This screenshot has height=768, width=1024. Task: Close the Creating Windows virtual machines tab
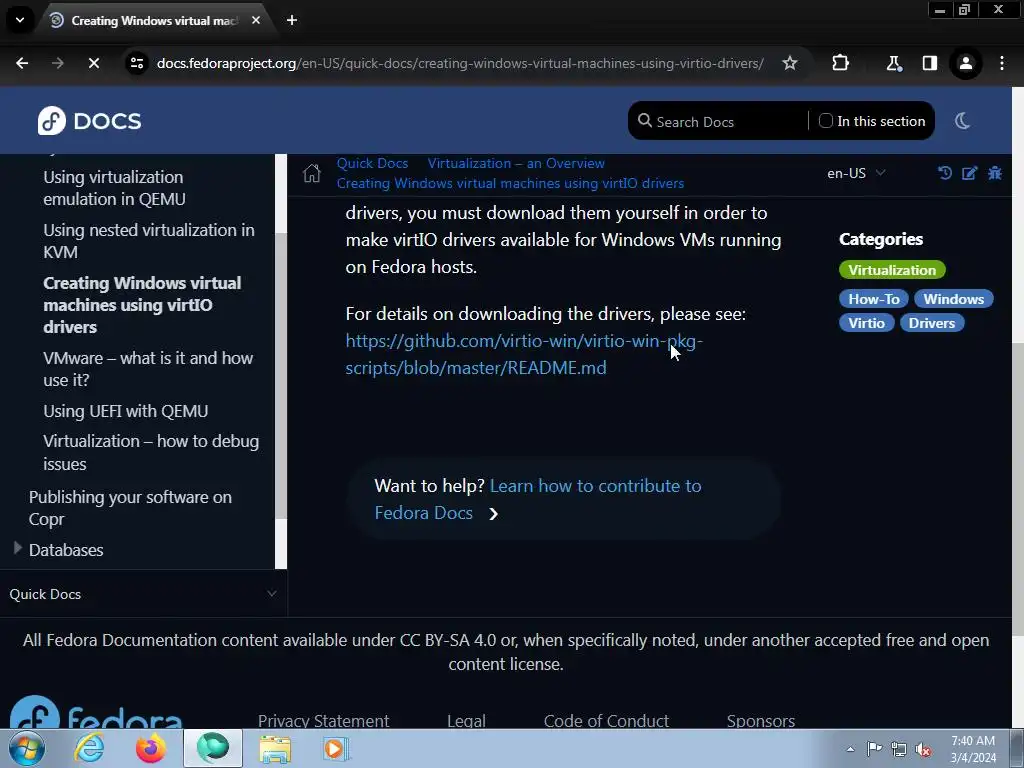point(256,20)
